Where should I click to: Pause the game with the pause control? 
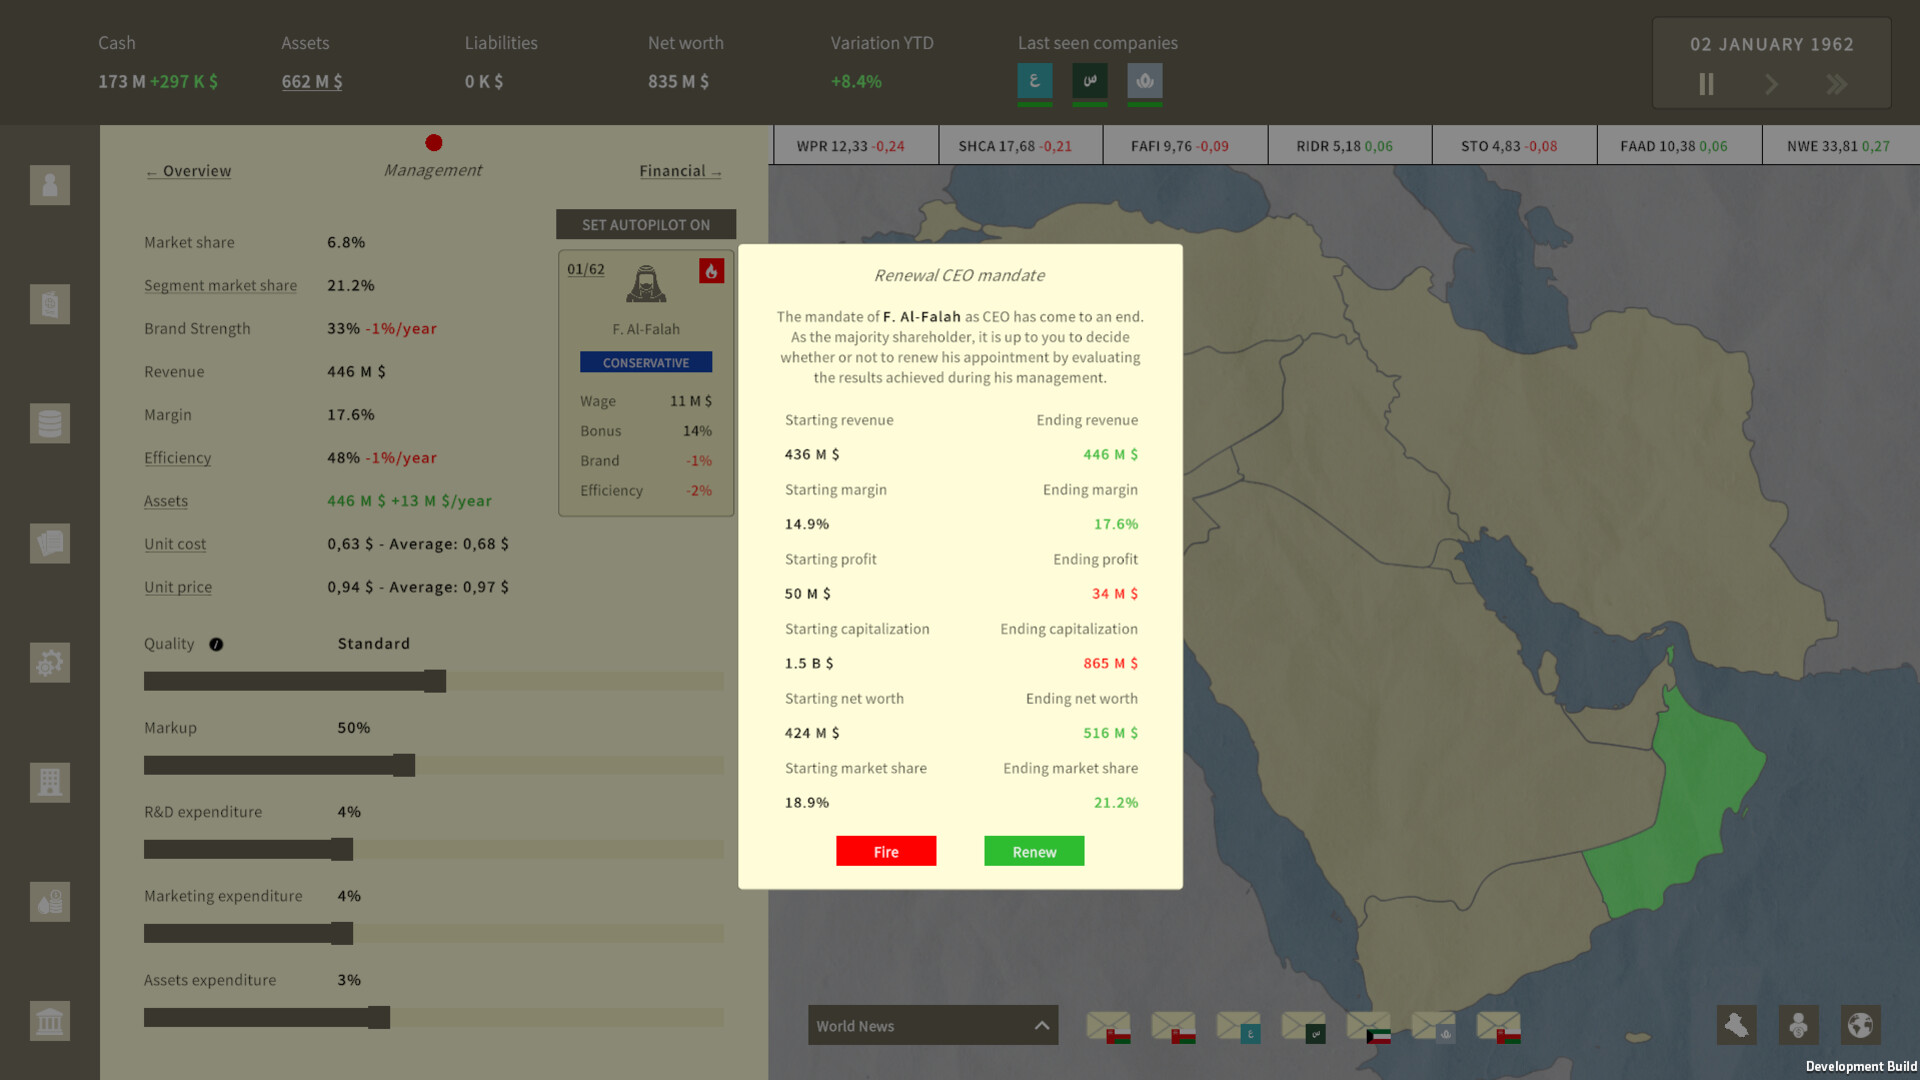pos(1705,85)
